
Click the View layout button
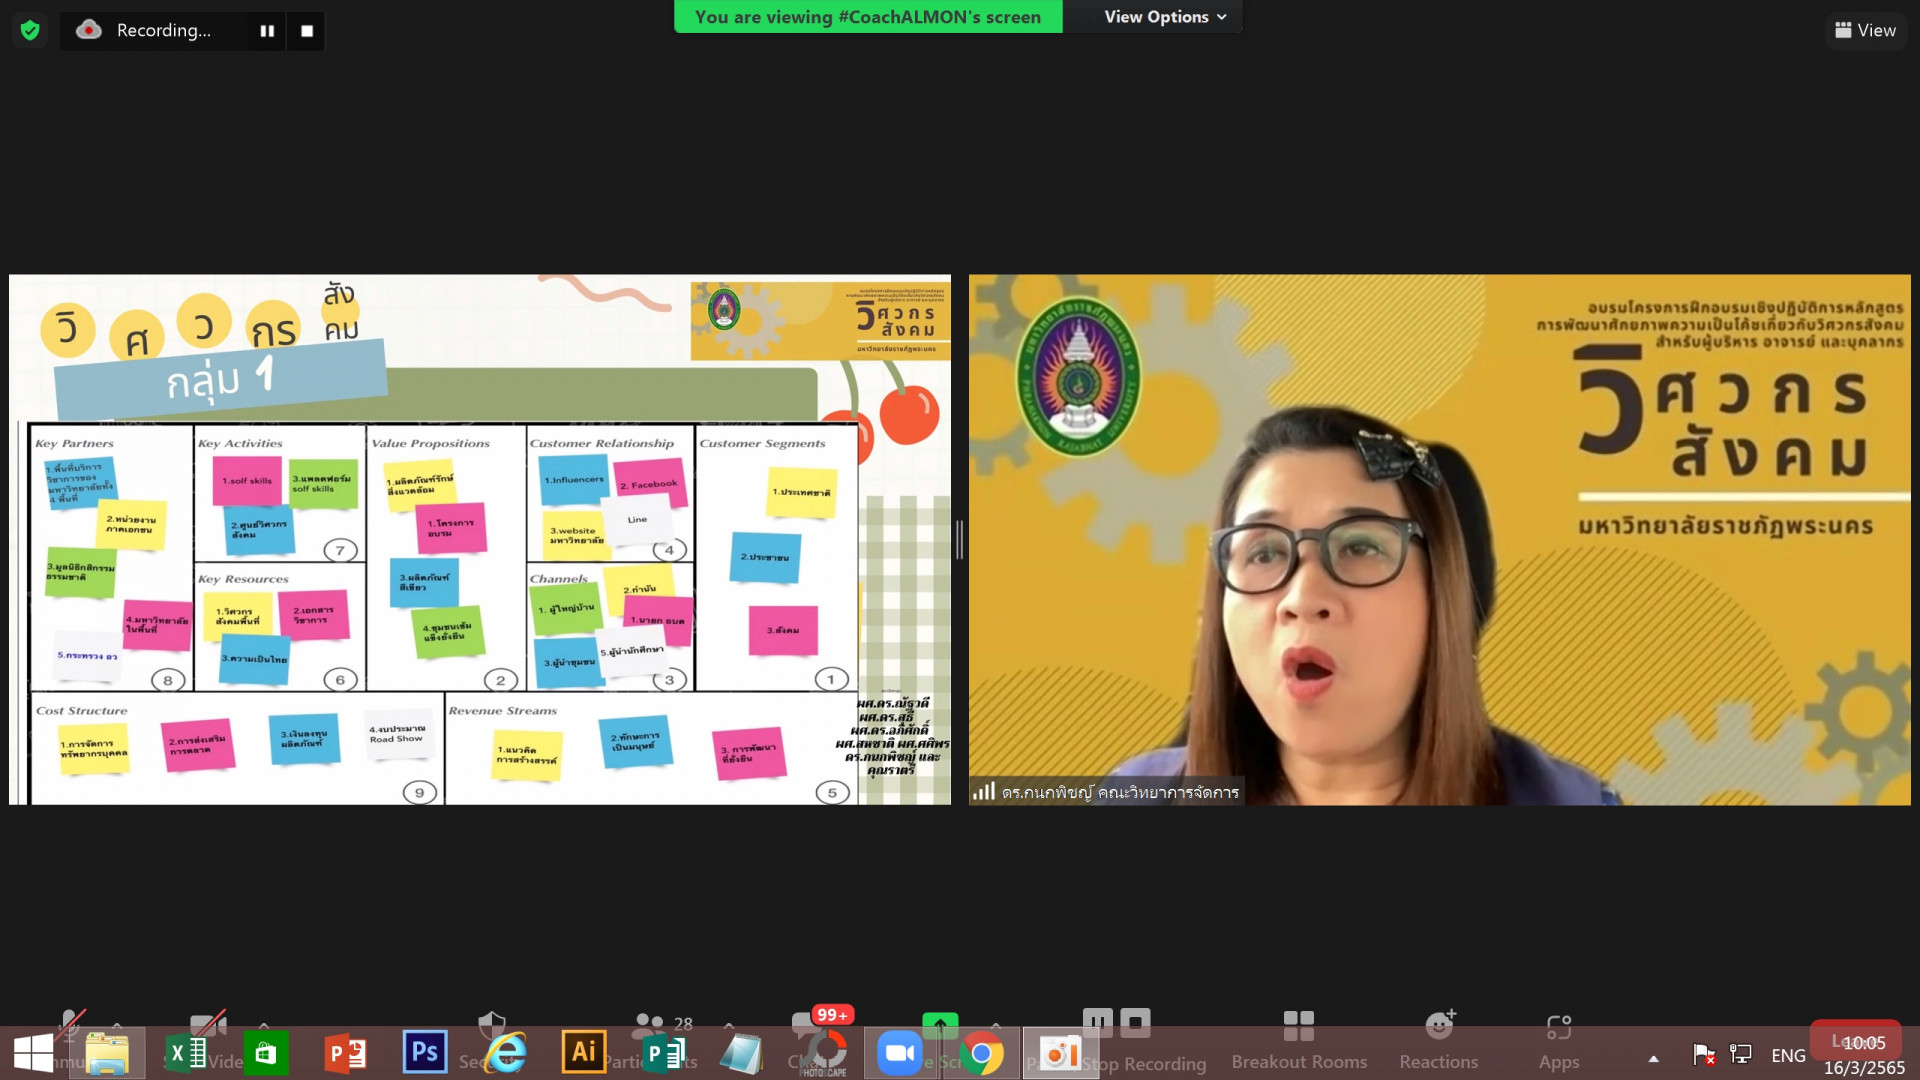click(x=1865, y=30)
